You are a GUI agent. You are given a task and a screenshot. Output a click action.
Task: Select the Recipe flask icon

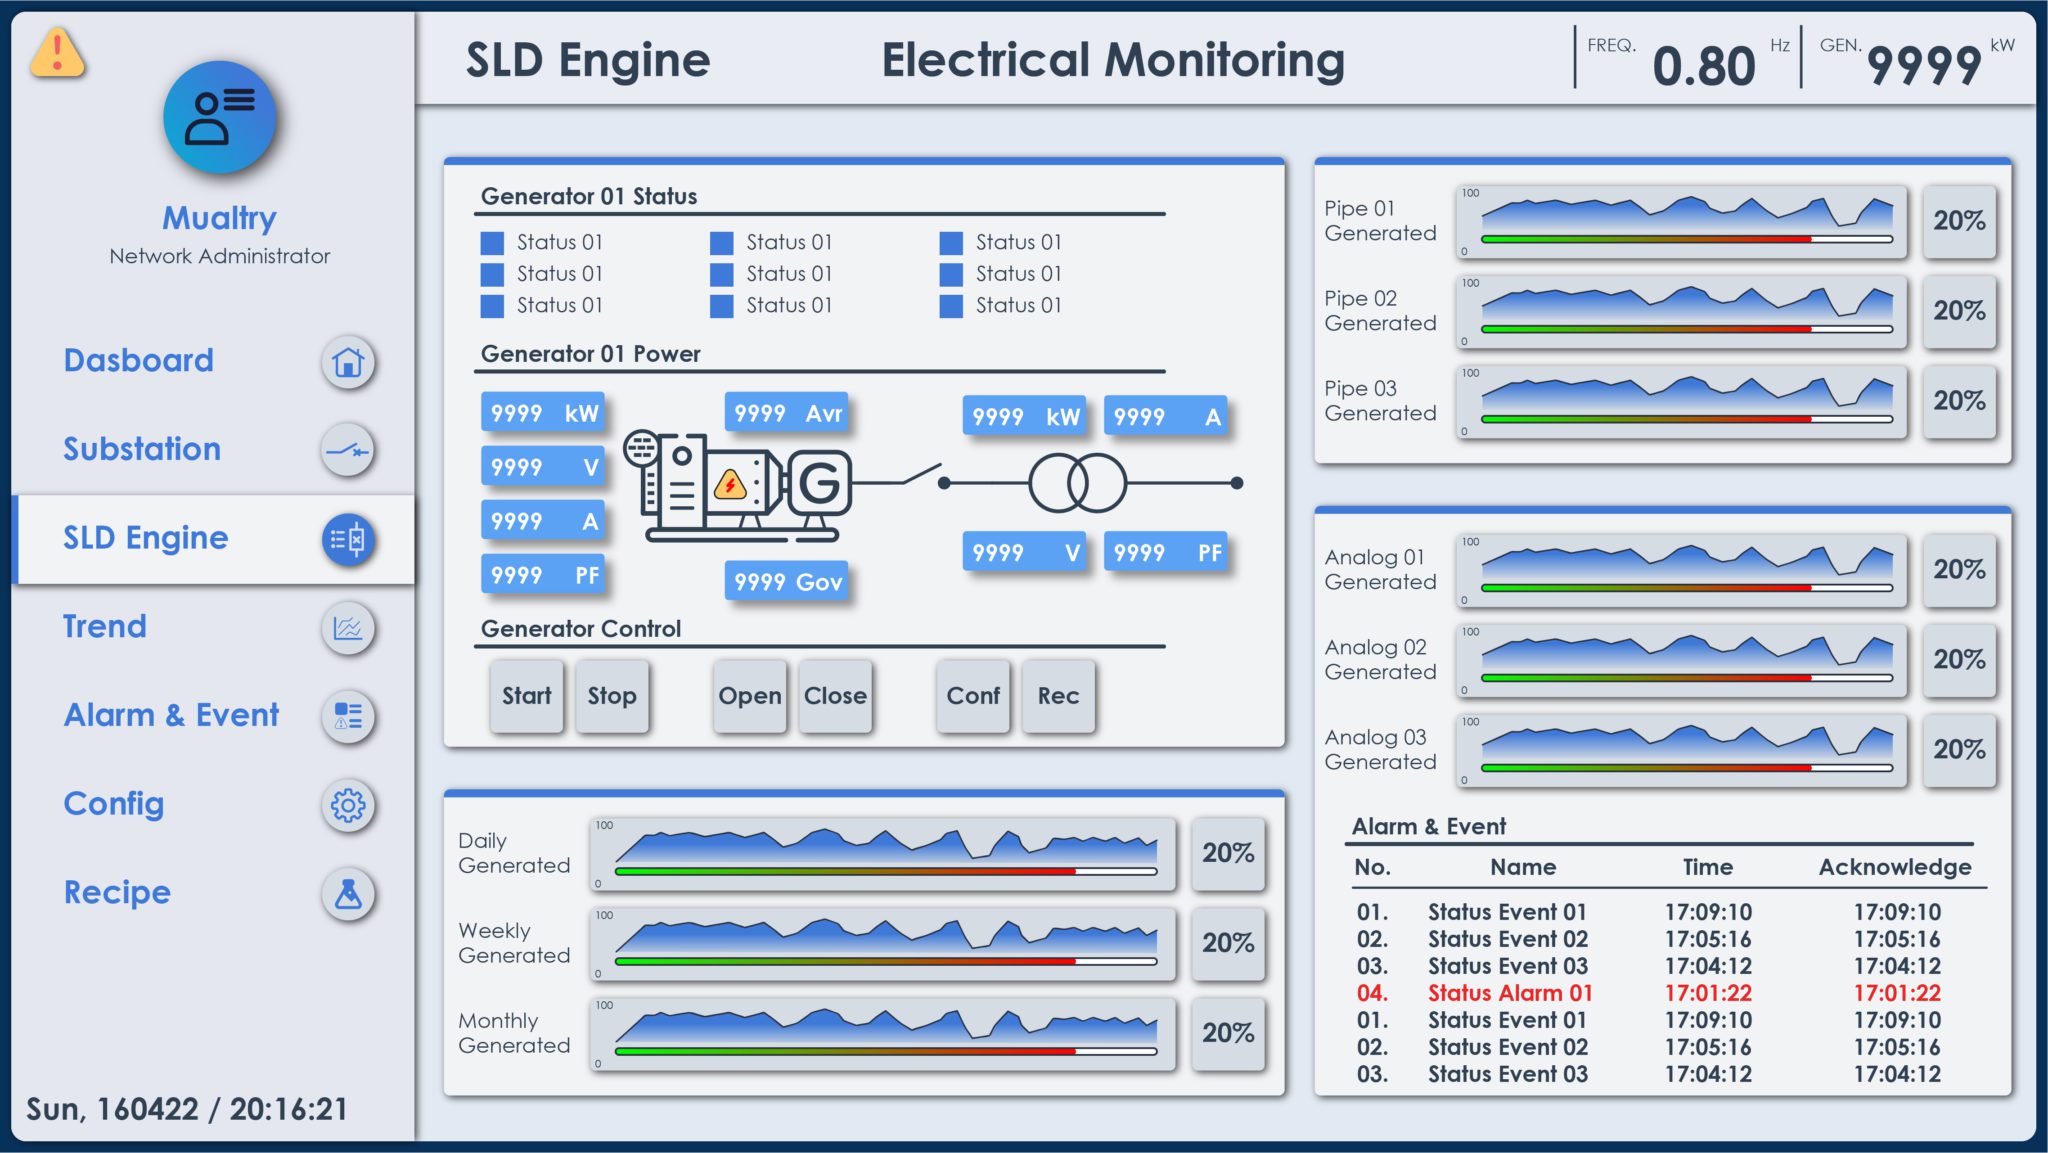tap(348, 893)
